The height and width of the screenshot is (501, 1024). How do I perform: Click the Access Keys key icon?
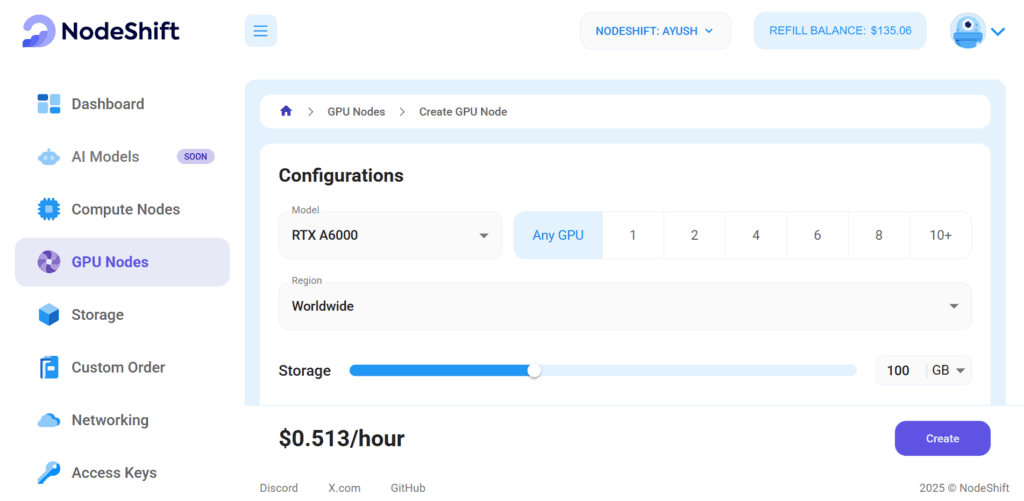[49, 472]
